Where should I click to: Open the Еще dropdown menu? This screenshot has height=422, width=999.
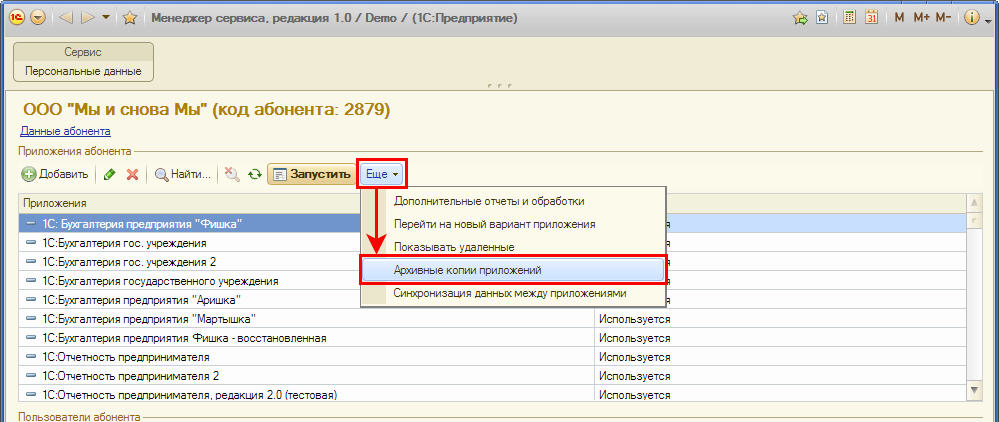[382, 174]
